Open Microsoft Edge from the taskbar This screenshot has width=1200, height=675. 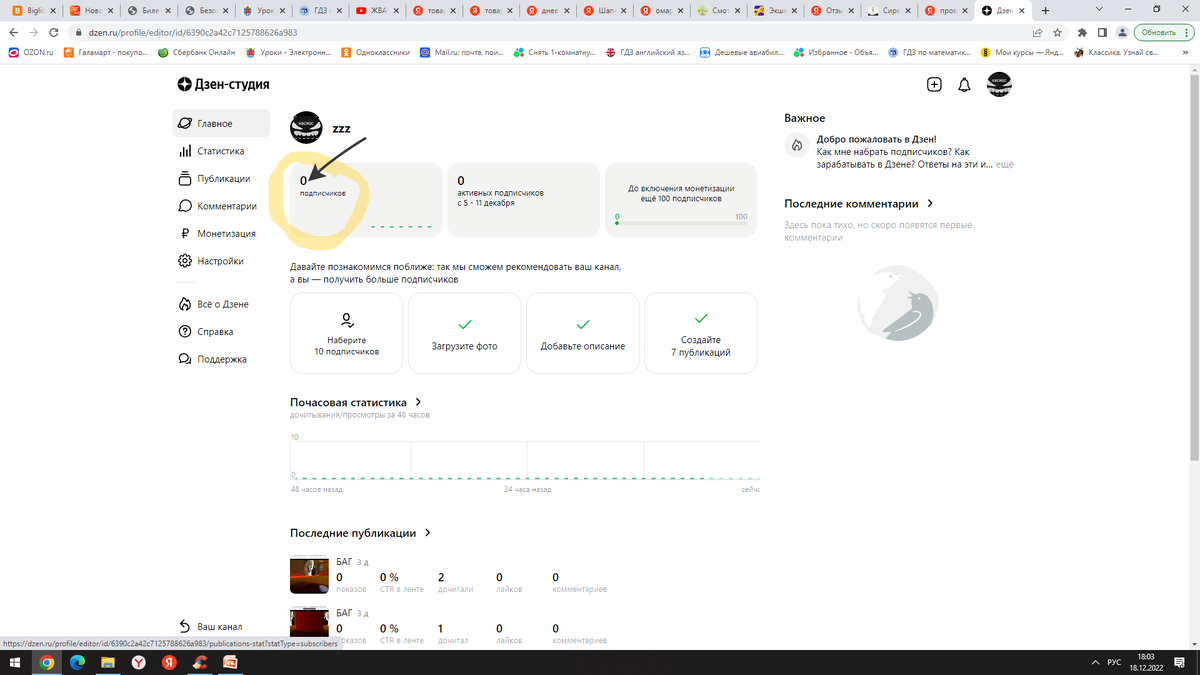(78, 662)
